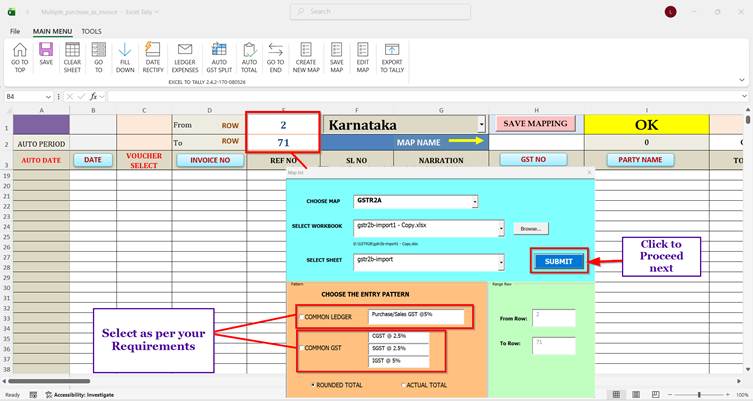Screen dimensions: 753x401
Task: Switch to Page Layout view icon
Action: [635, 395]
